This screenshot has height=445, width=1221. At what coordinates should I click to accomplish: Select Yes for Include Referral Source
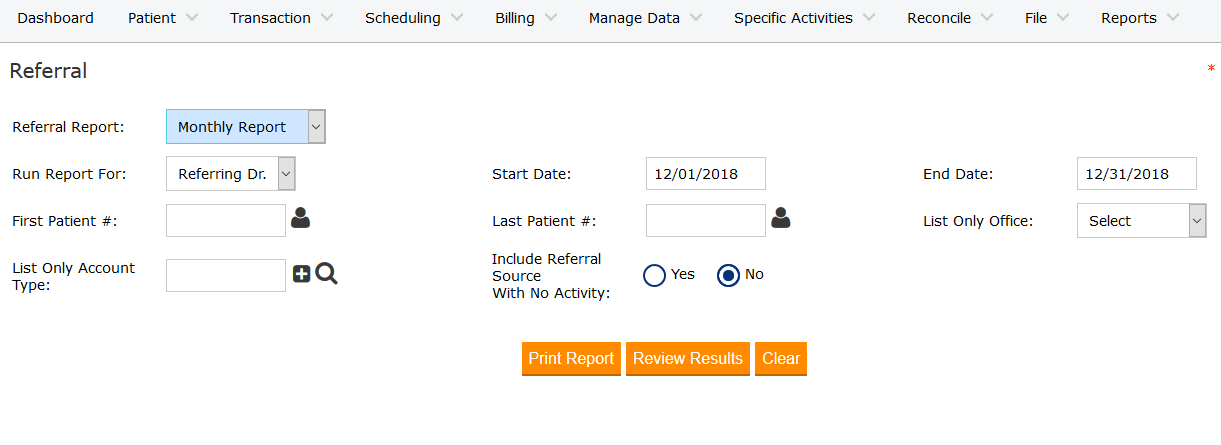point(655,275)
